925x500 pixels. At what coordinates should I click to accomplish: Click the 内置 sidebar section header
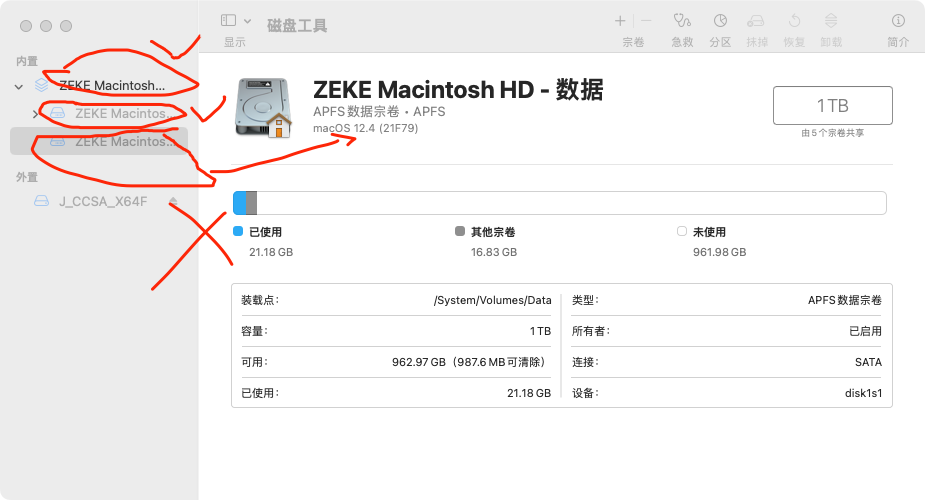27,61
